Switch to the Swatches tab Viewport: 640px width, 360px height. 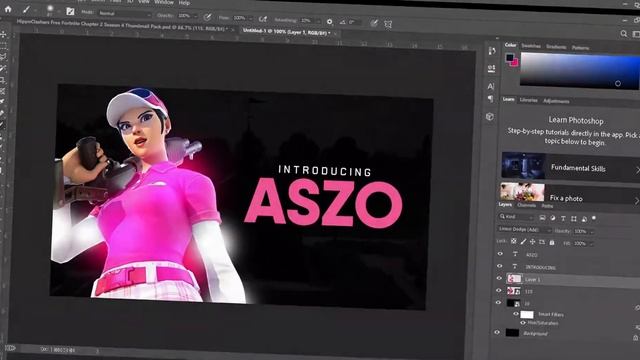coord(531,46)
